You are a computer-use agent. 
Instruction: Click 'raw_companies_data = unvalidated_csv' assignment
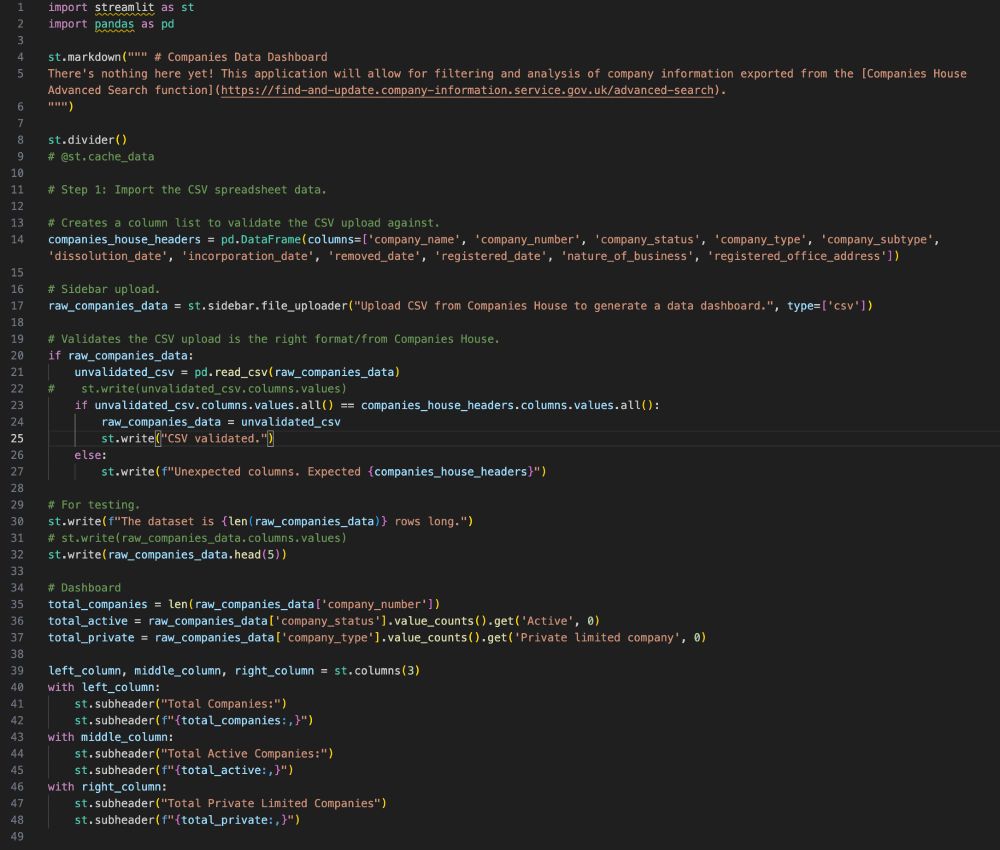pos(221,422)
